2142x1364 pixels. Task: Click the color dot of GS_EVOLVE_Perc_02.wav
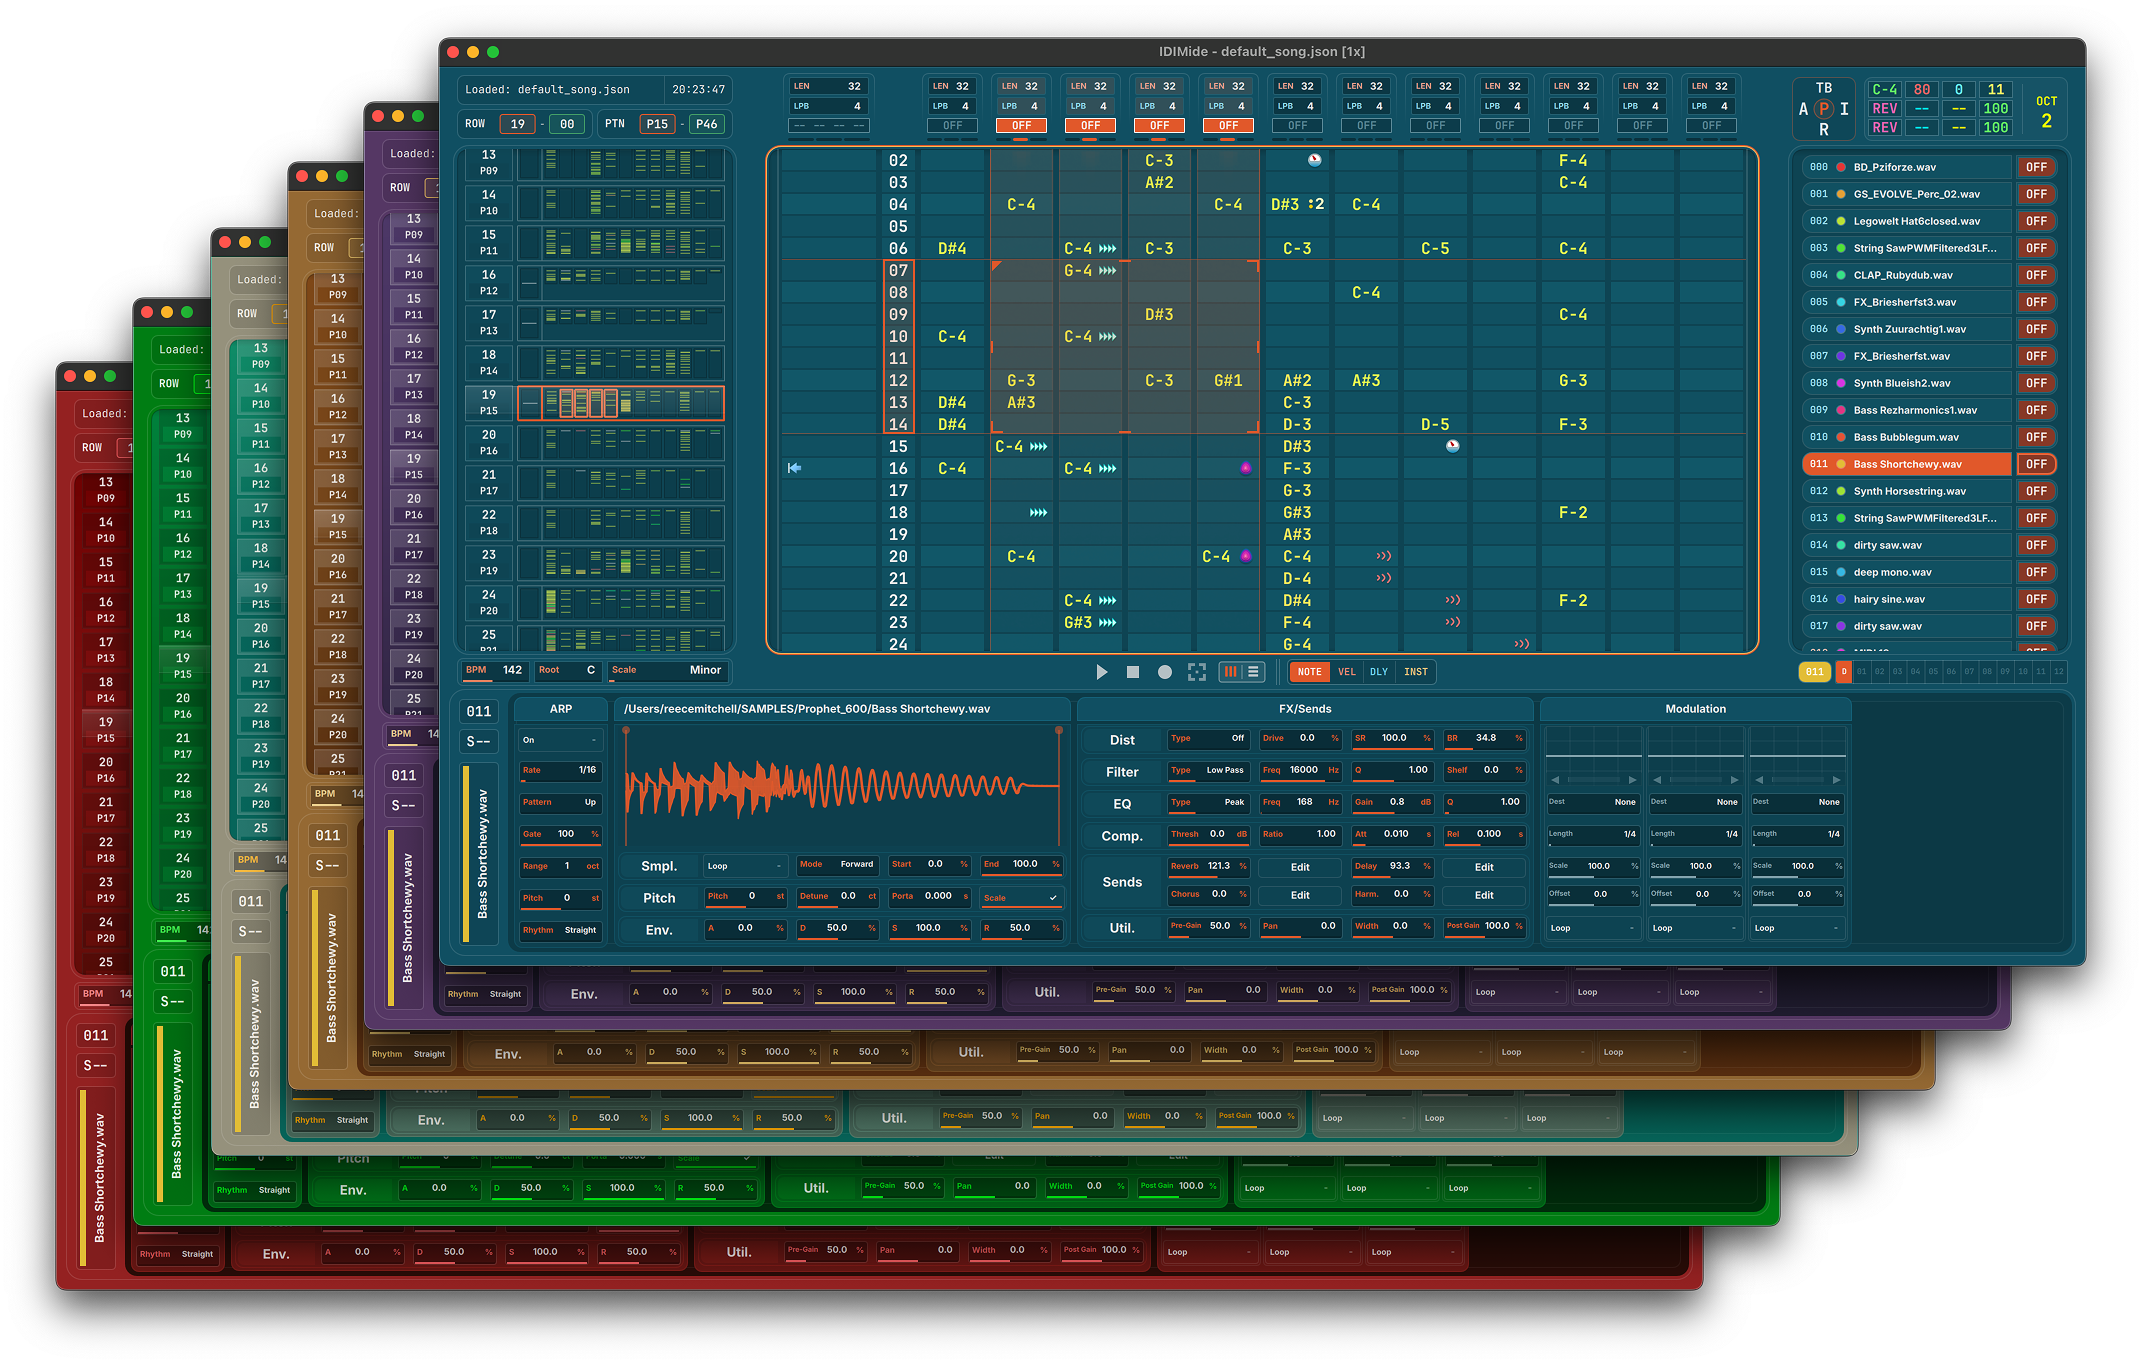(1841, 194)
